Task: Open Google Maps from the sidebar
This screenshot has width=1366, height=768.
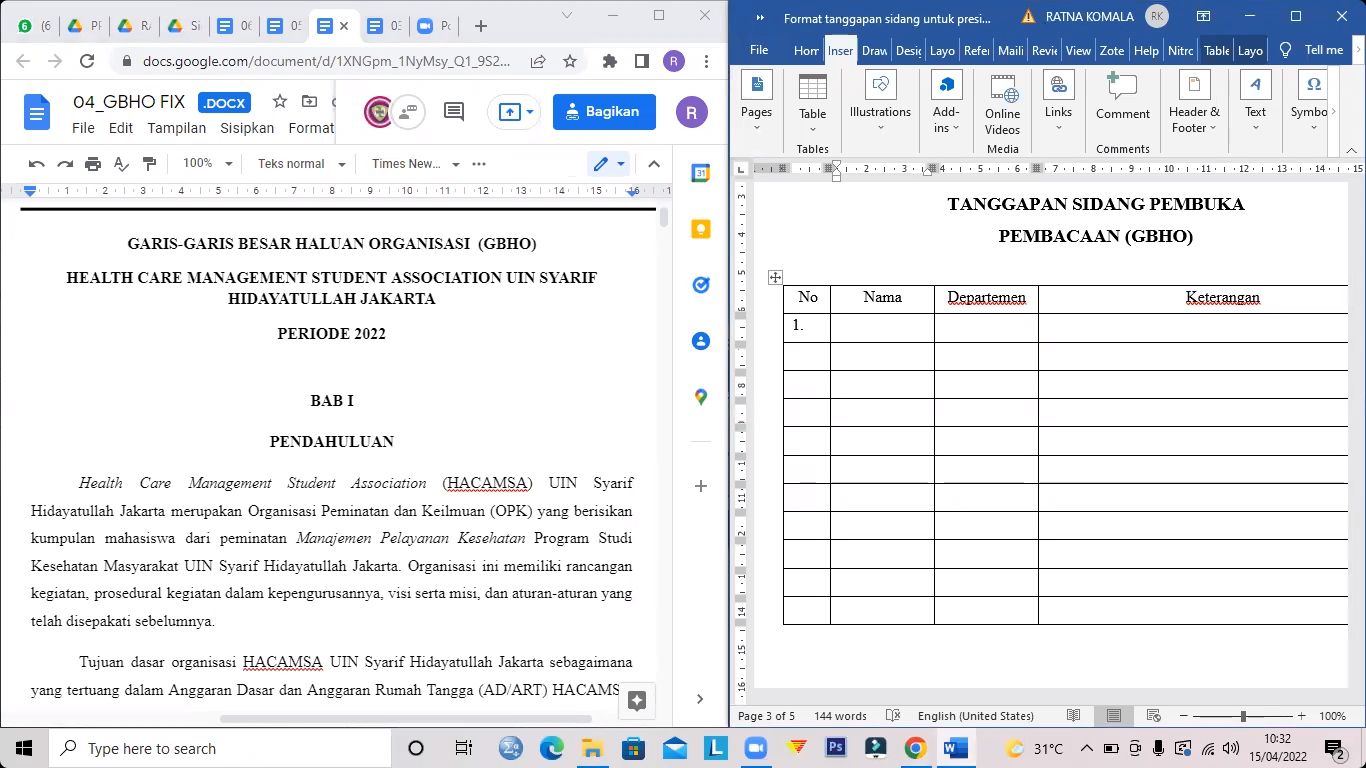Action: (x=700, y=396)
